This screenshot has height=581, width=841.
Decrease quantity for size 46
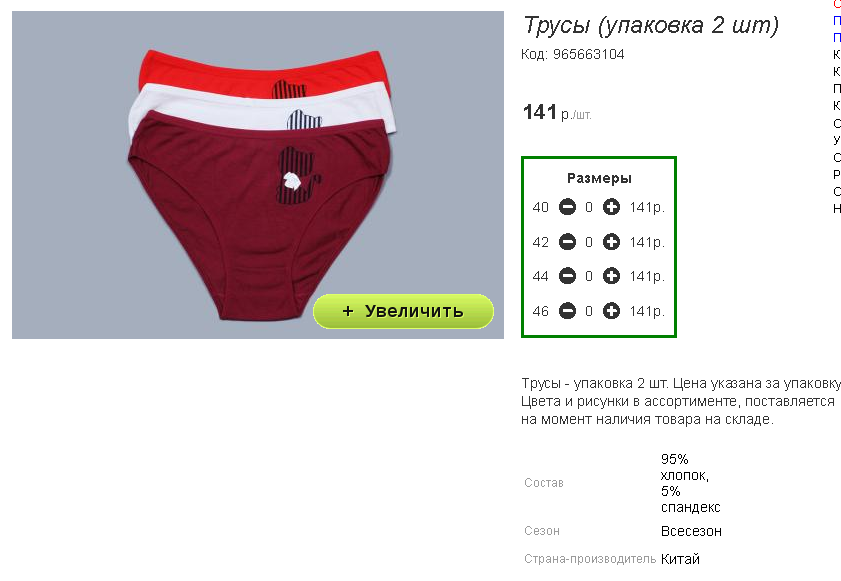coord(567,311)
